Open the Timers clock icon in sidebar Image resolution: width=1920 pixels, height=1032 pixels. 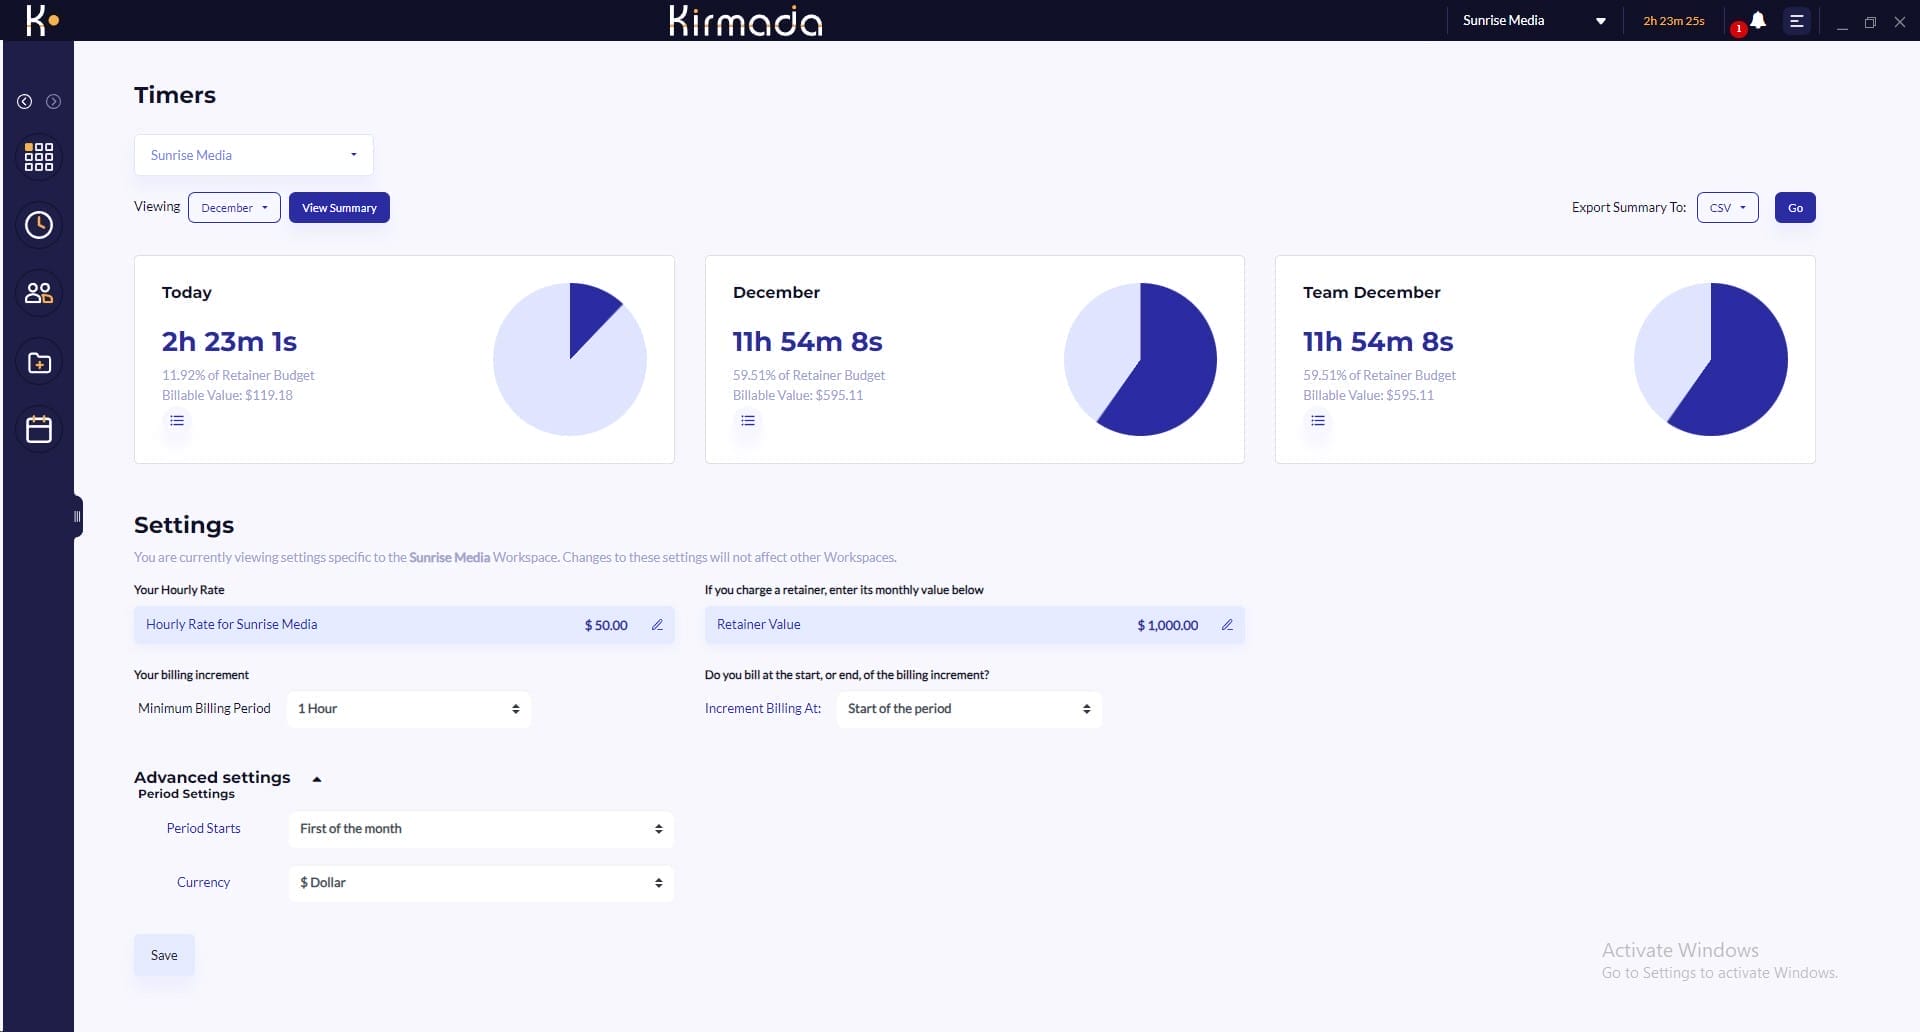(39, 225)
